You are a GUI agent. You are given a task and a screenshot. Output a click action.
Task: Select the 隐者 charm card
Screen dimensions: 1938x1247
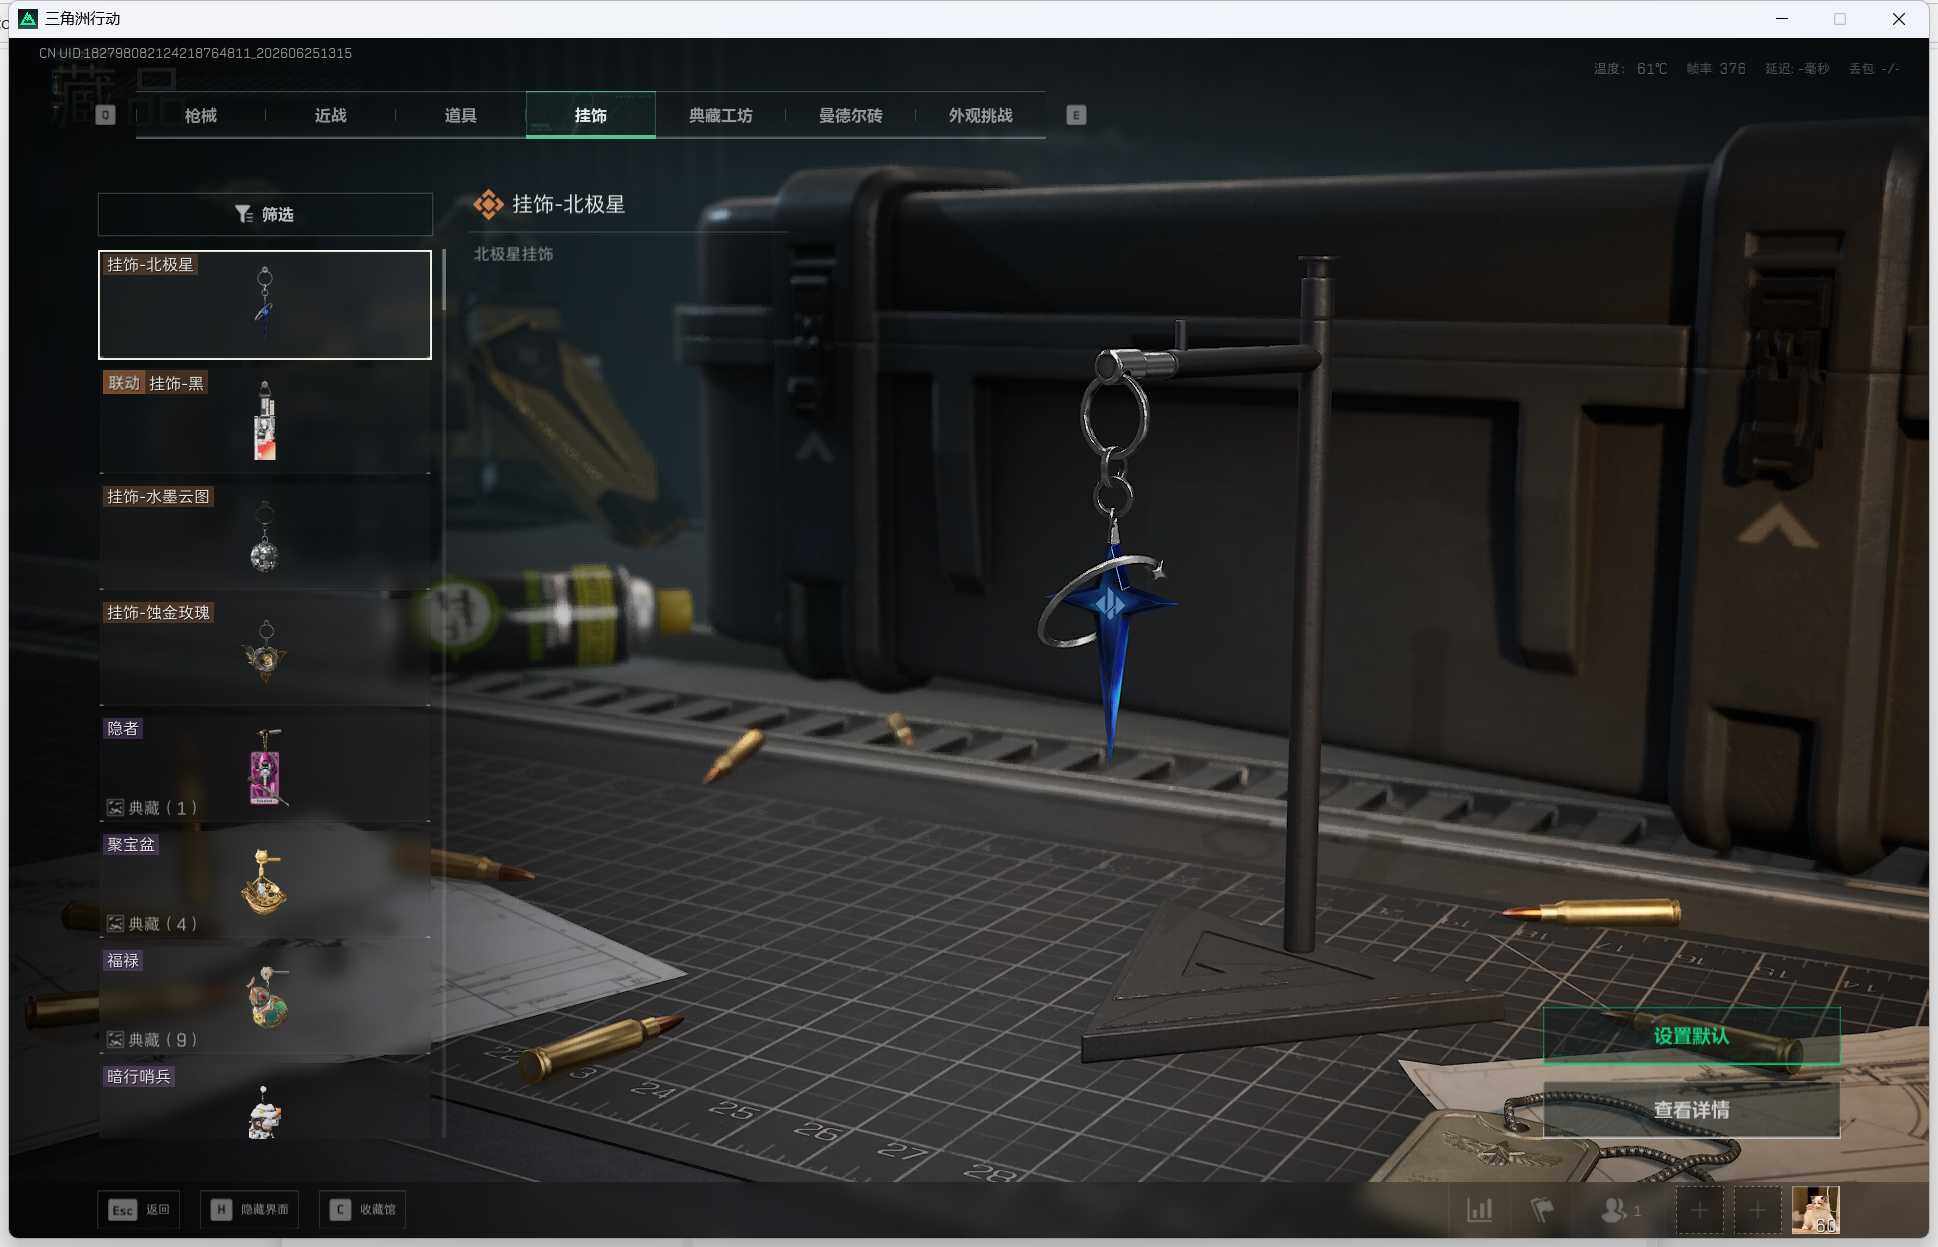click(265, 769)
